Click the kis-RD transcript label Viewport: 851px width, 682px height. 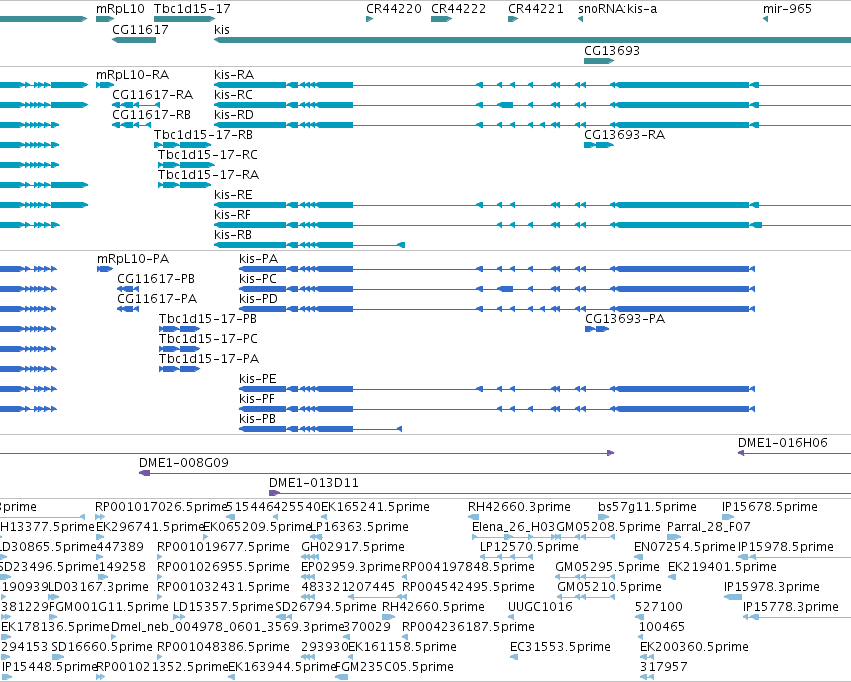point(234,114)
